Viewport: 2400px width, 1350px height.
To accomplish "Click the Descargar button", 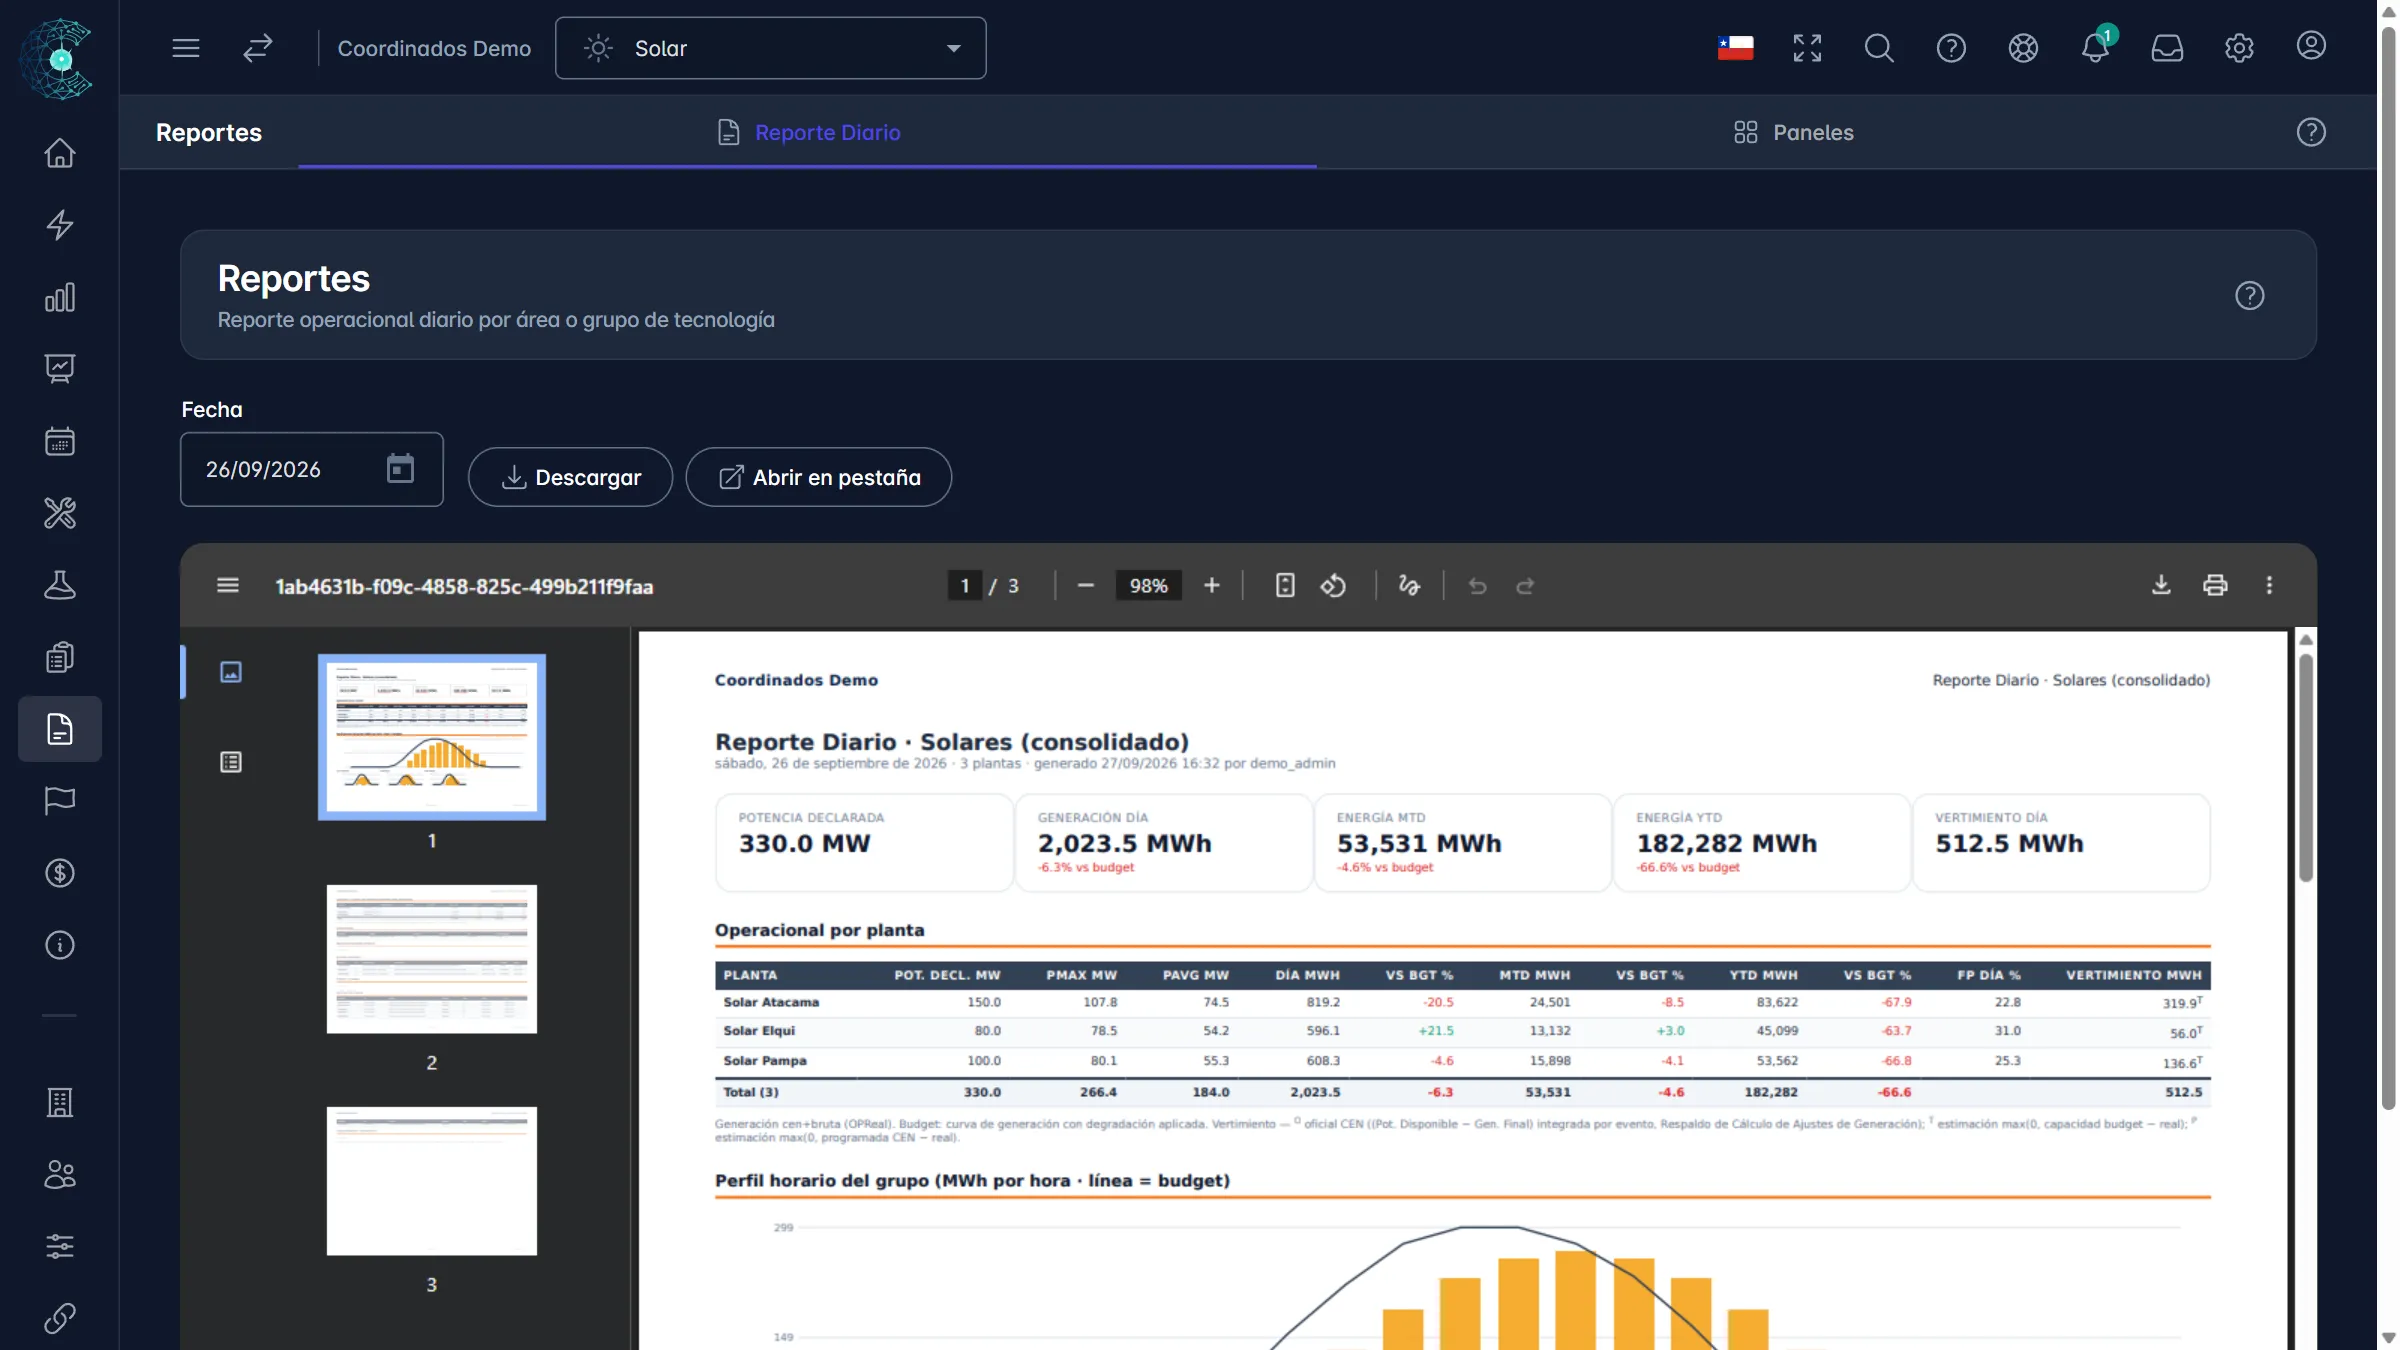I will coord(570,477).
